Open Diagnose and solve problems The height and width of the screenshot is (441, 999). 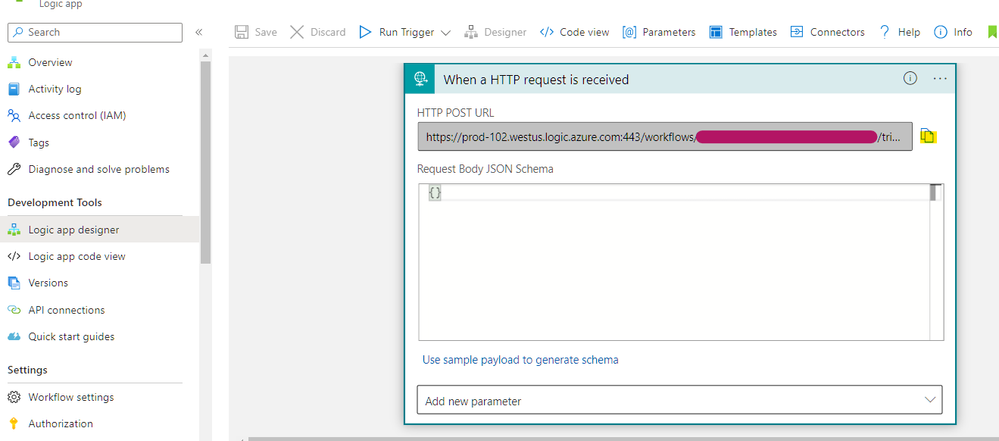[99, 170]
